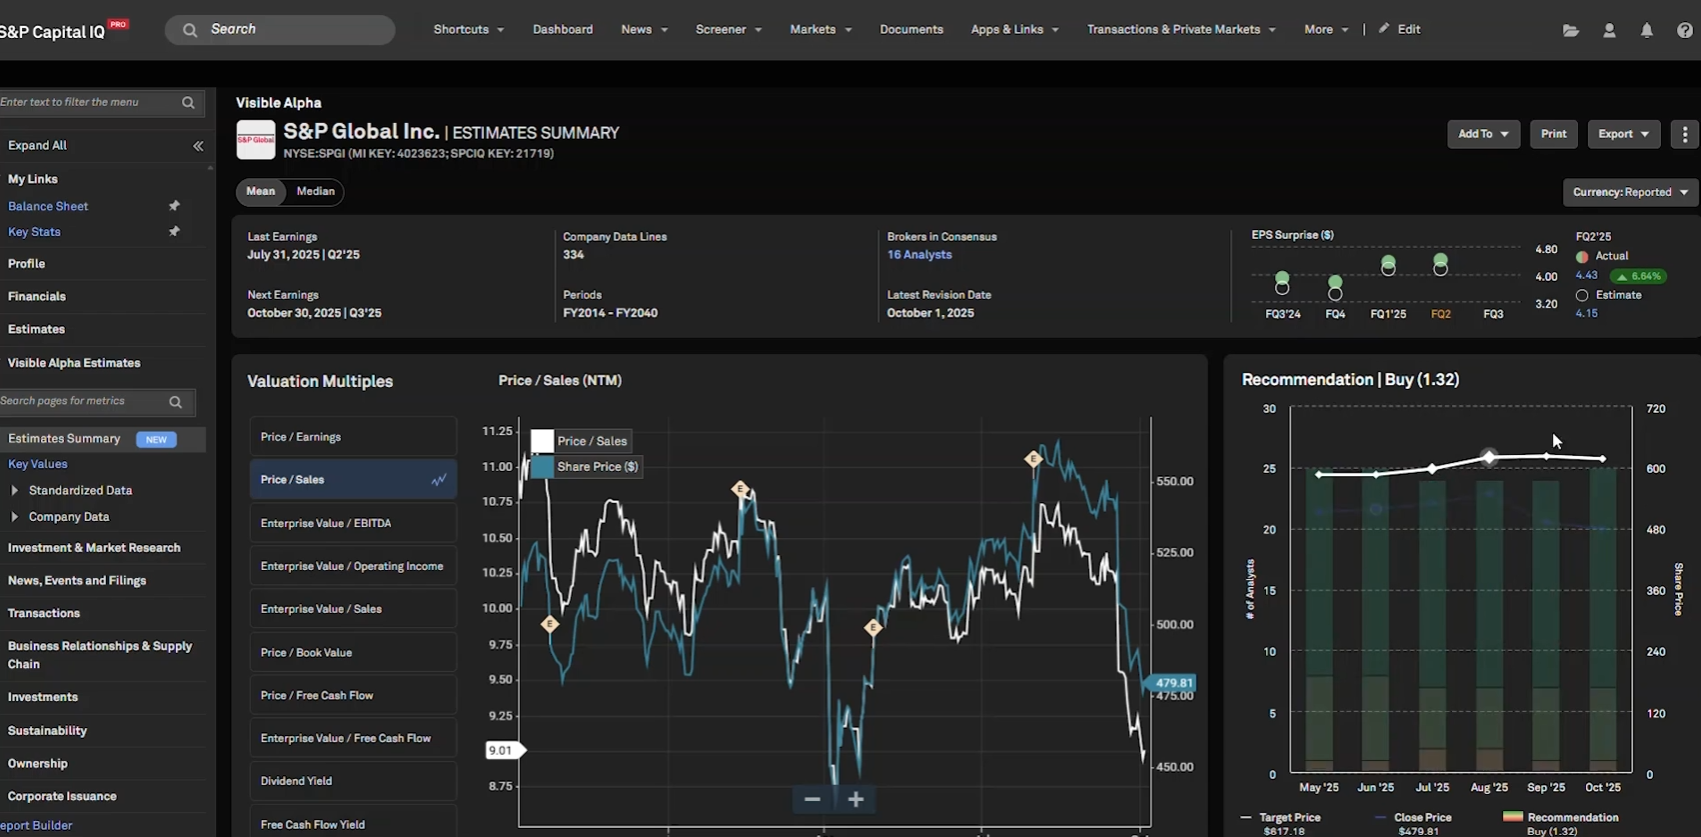The image size is (1701, 837).
Task: Toggle the Price / Sales legend series
Action: 580,441
